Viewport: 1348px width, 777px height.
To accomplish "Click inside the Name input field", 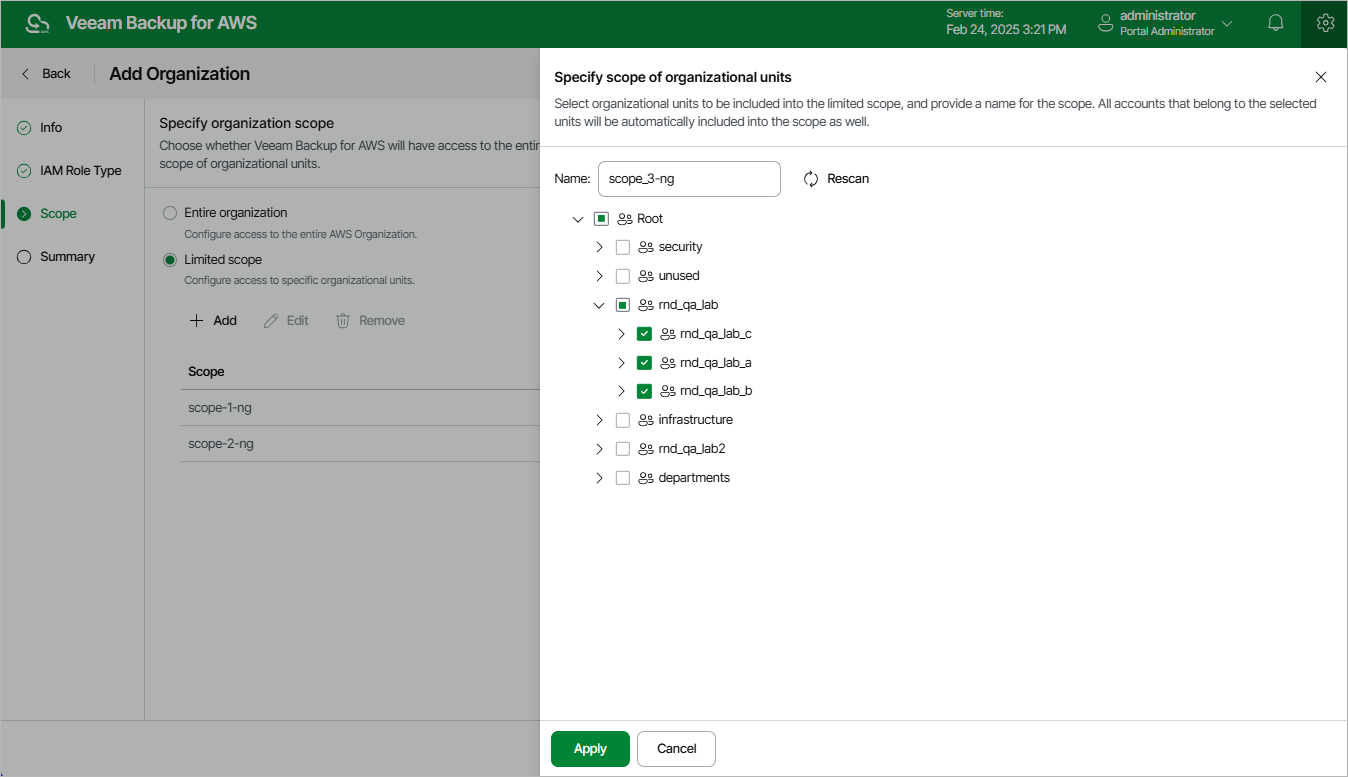I will click(x=688, y=178).
